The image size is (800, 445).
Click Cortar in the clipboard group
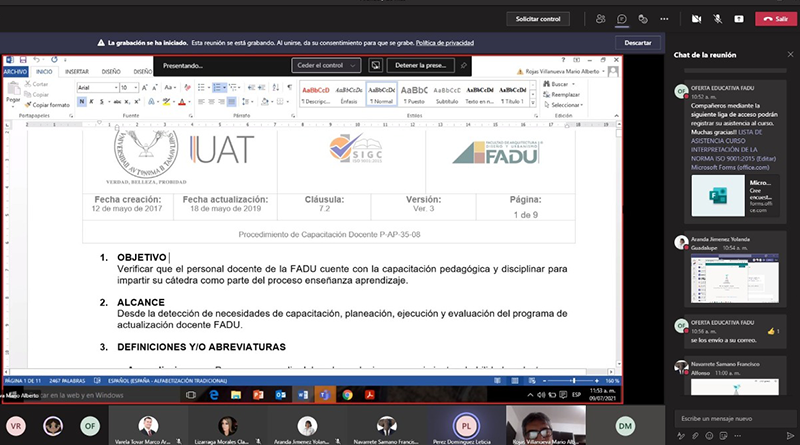pyautogui.click(x=37, y=84)
